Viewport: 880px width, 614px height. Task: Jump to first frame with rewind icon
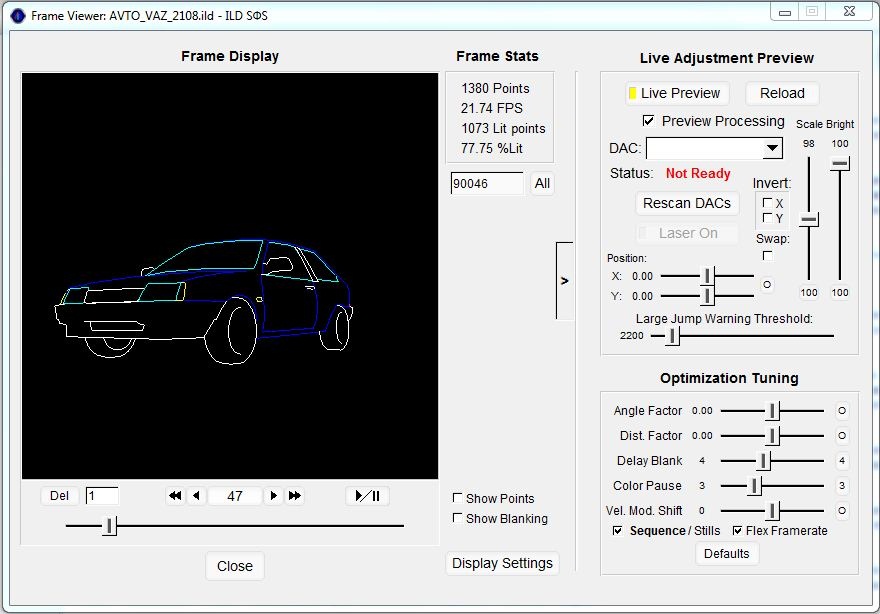point(175,496)
